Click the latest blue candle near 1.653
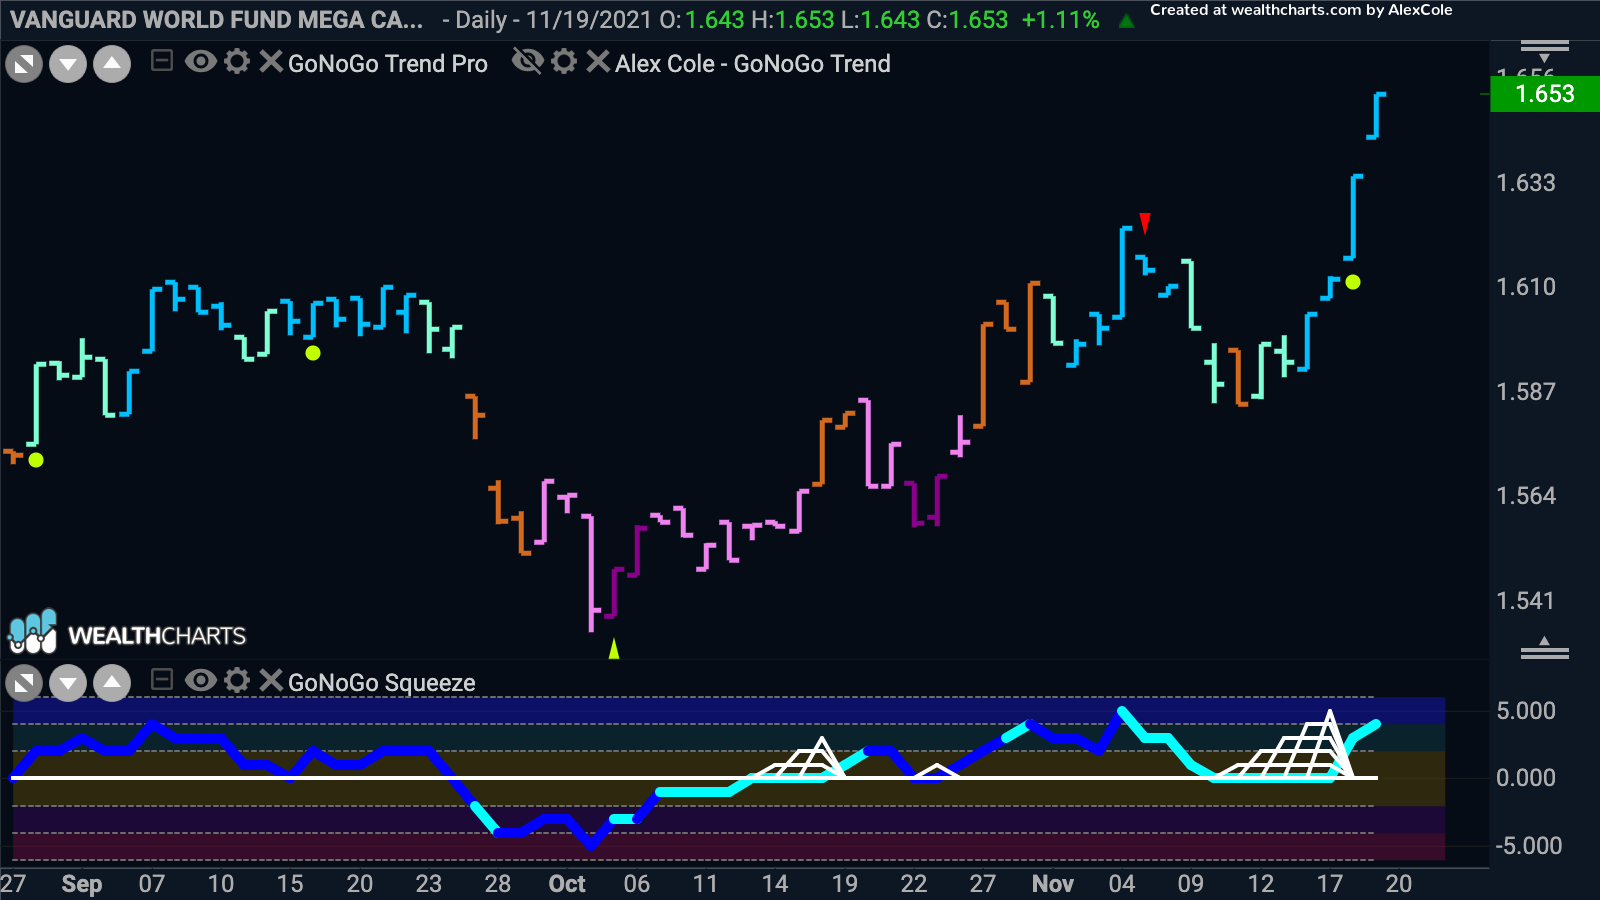The image size is (1600, 900). point(1376,115)
